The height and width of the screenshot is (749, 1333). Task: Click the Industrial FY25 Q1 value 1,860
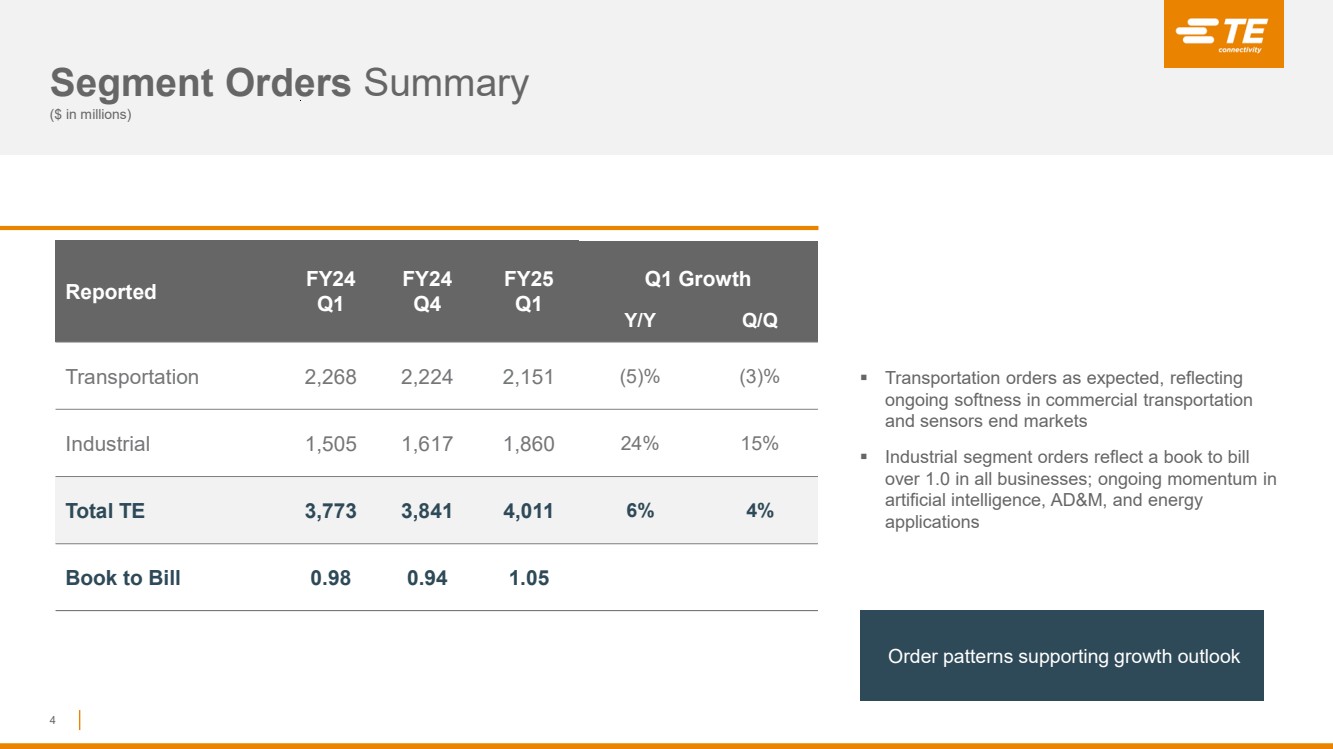tap(528, 444)
